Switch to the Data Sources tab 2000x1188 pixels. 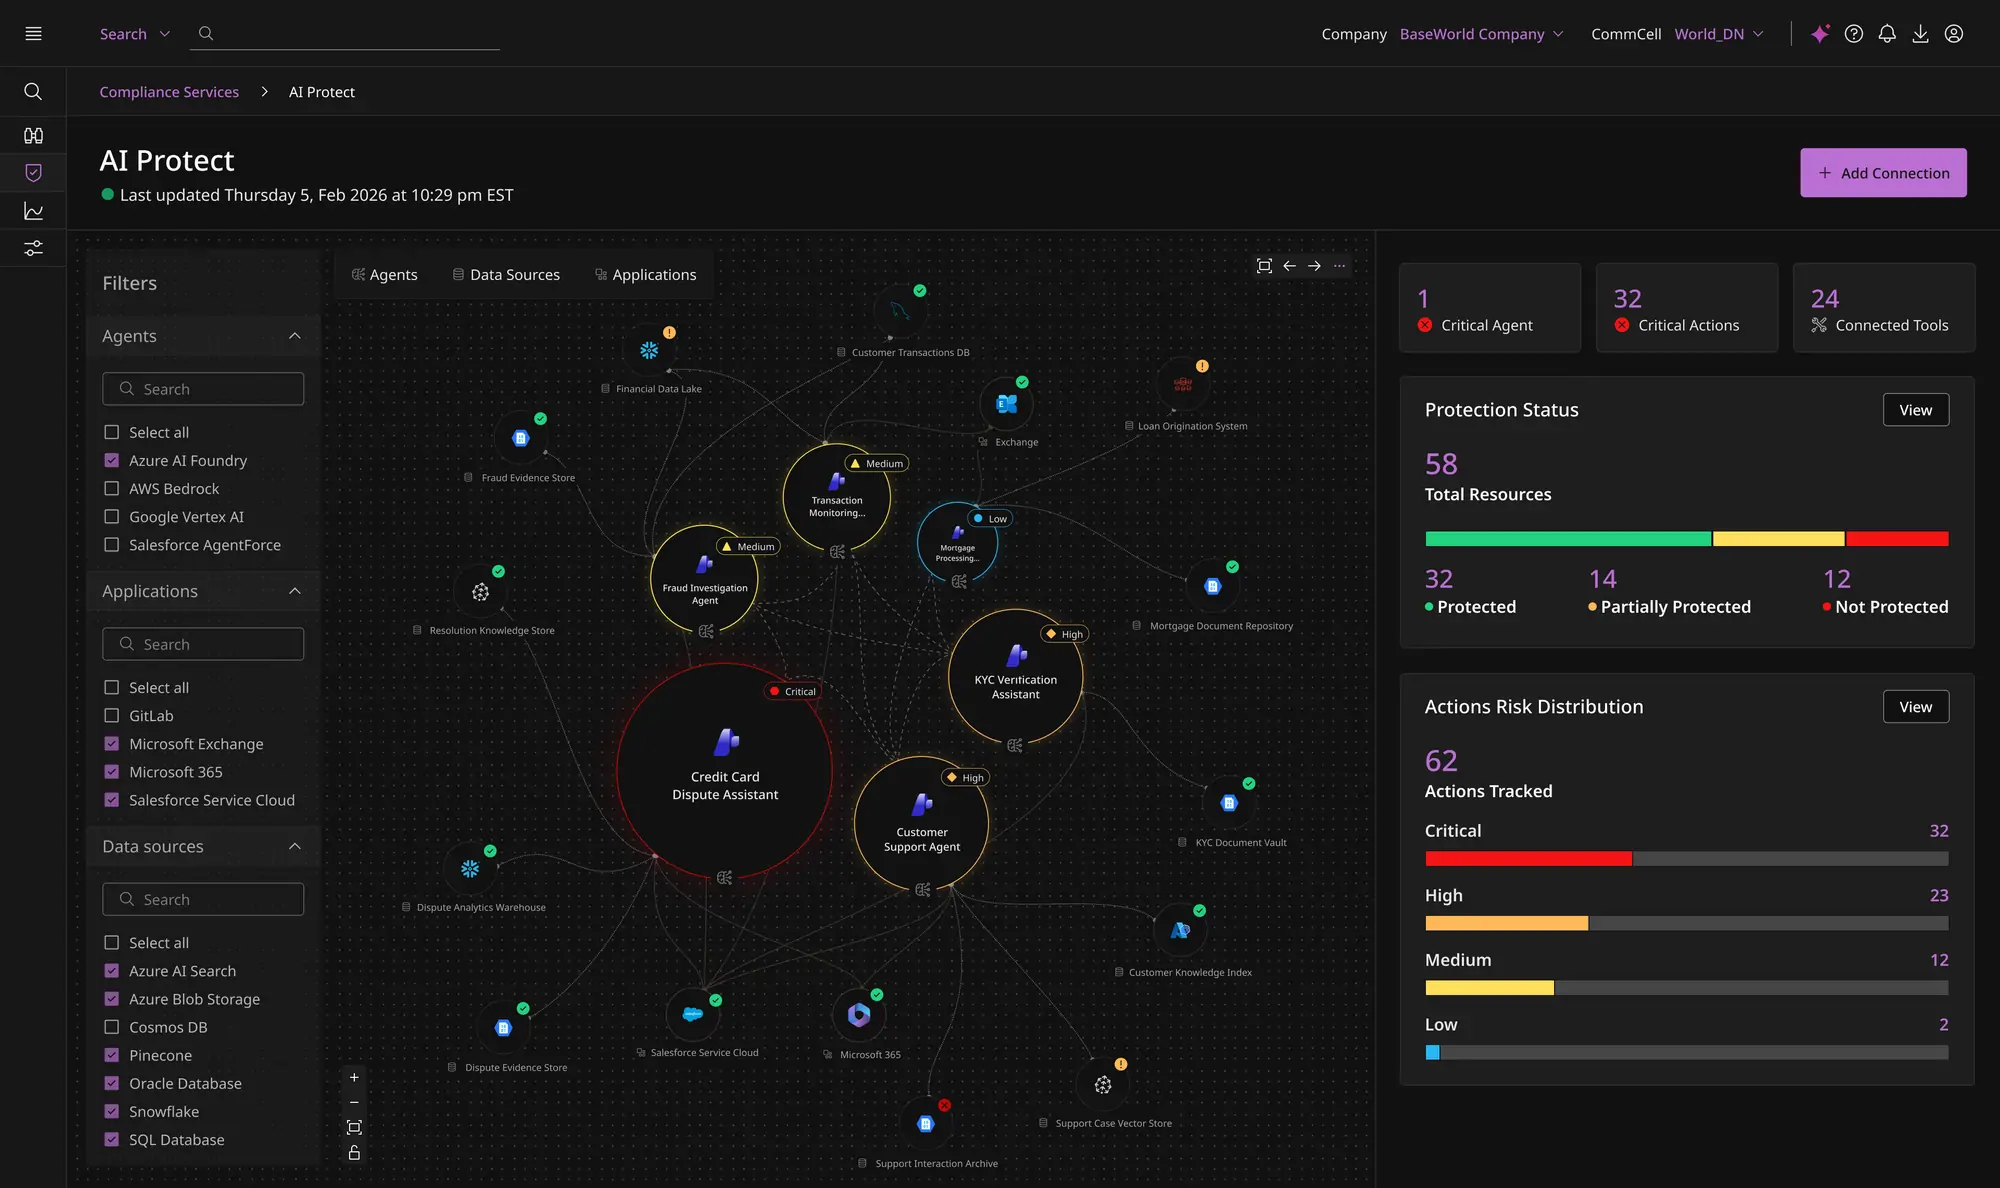point(506,275)
